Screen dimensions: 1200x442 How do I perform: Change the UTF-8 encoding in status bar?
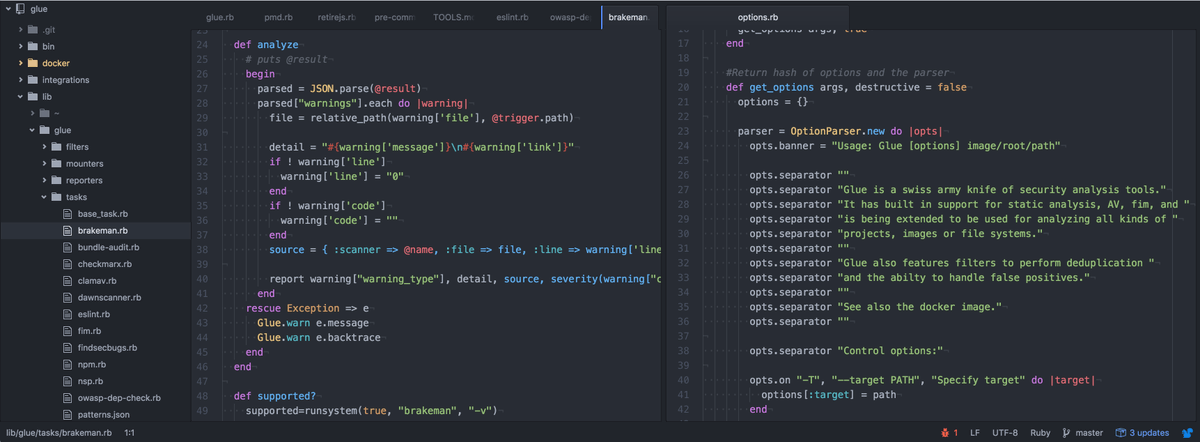click(1005, 433)
